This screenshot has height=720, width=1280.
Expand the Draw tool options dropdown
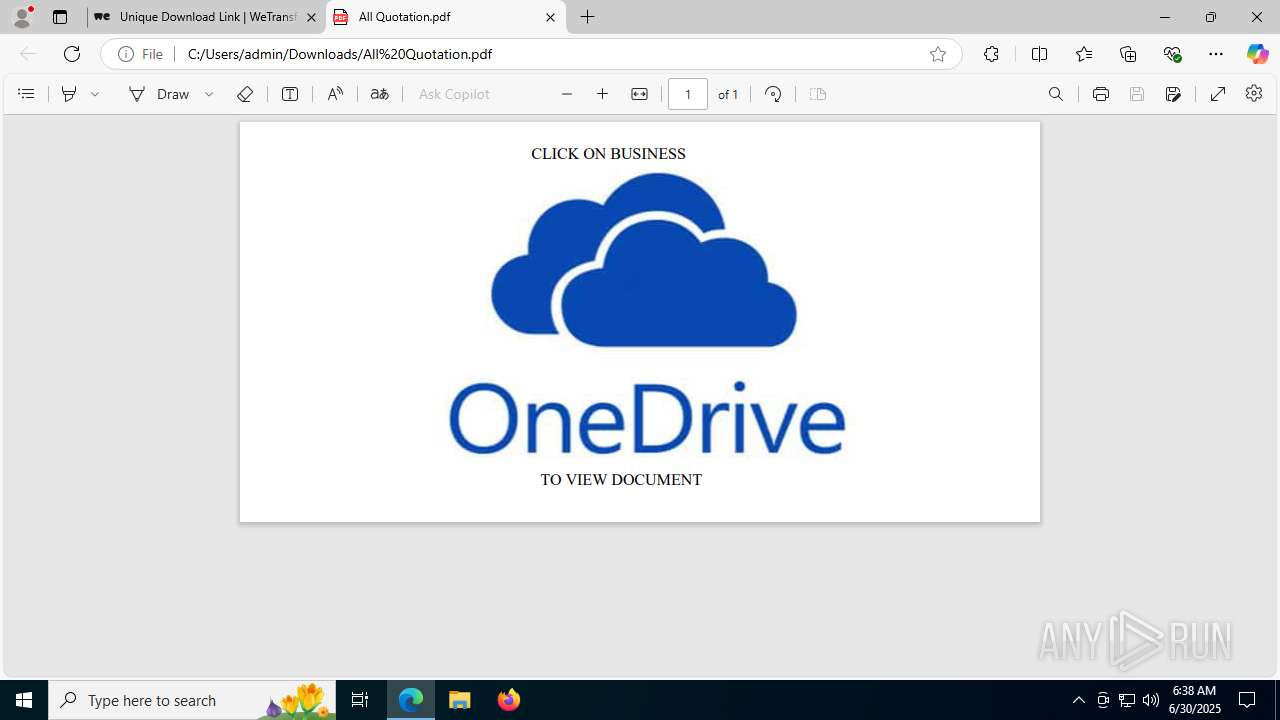(x=209, y=94)
